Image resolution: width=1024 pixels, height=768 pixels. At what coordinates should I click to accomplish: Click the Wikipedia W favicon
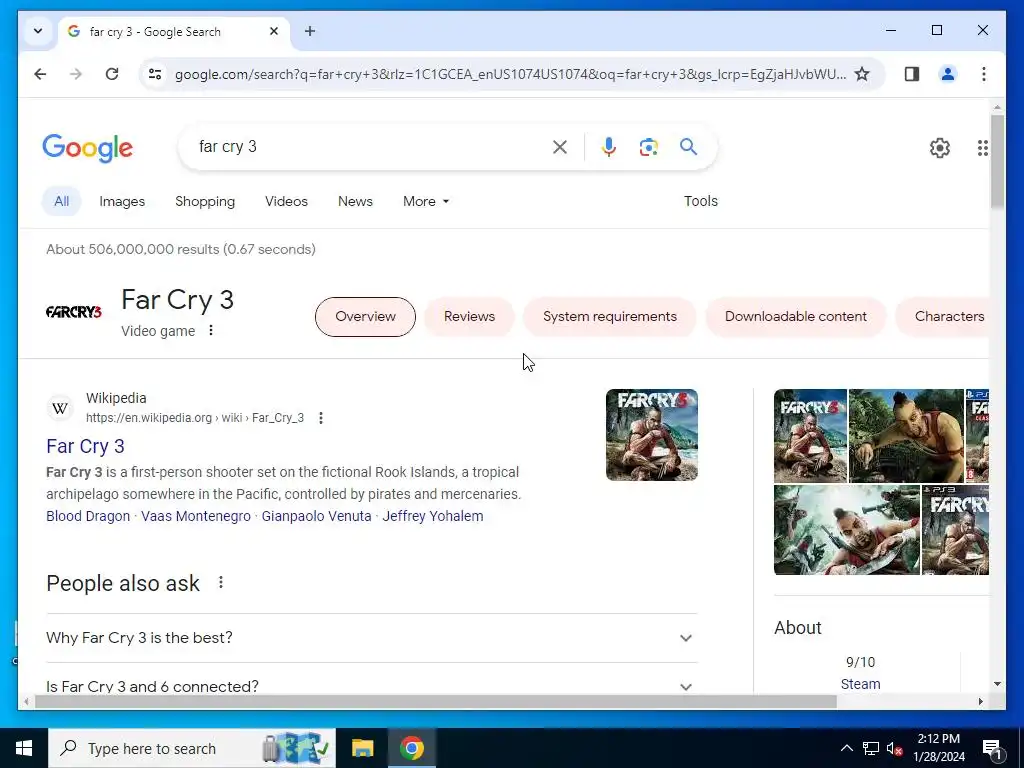(60, 408)
